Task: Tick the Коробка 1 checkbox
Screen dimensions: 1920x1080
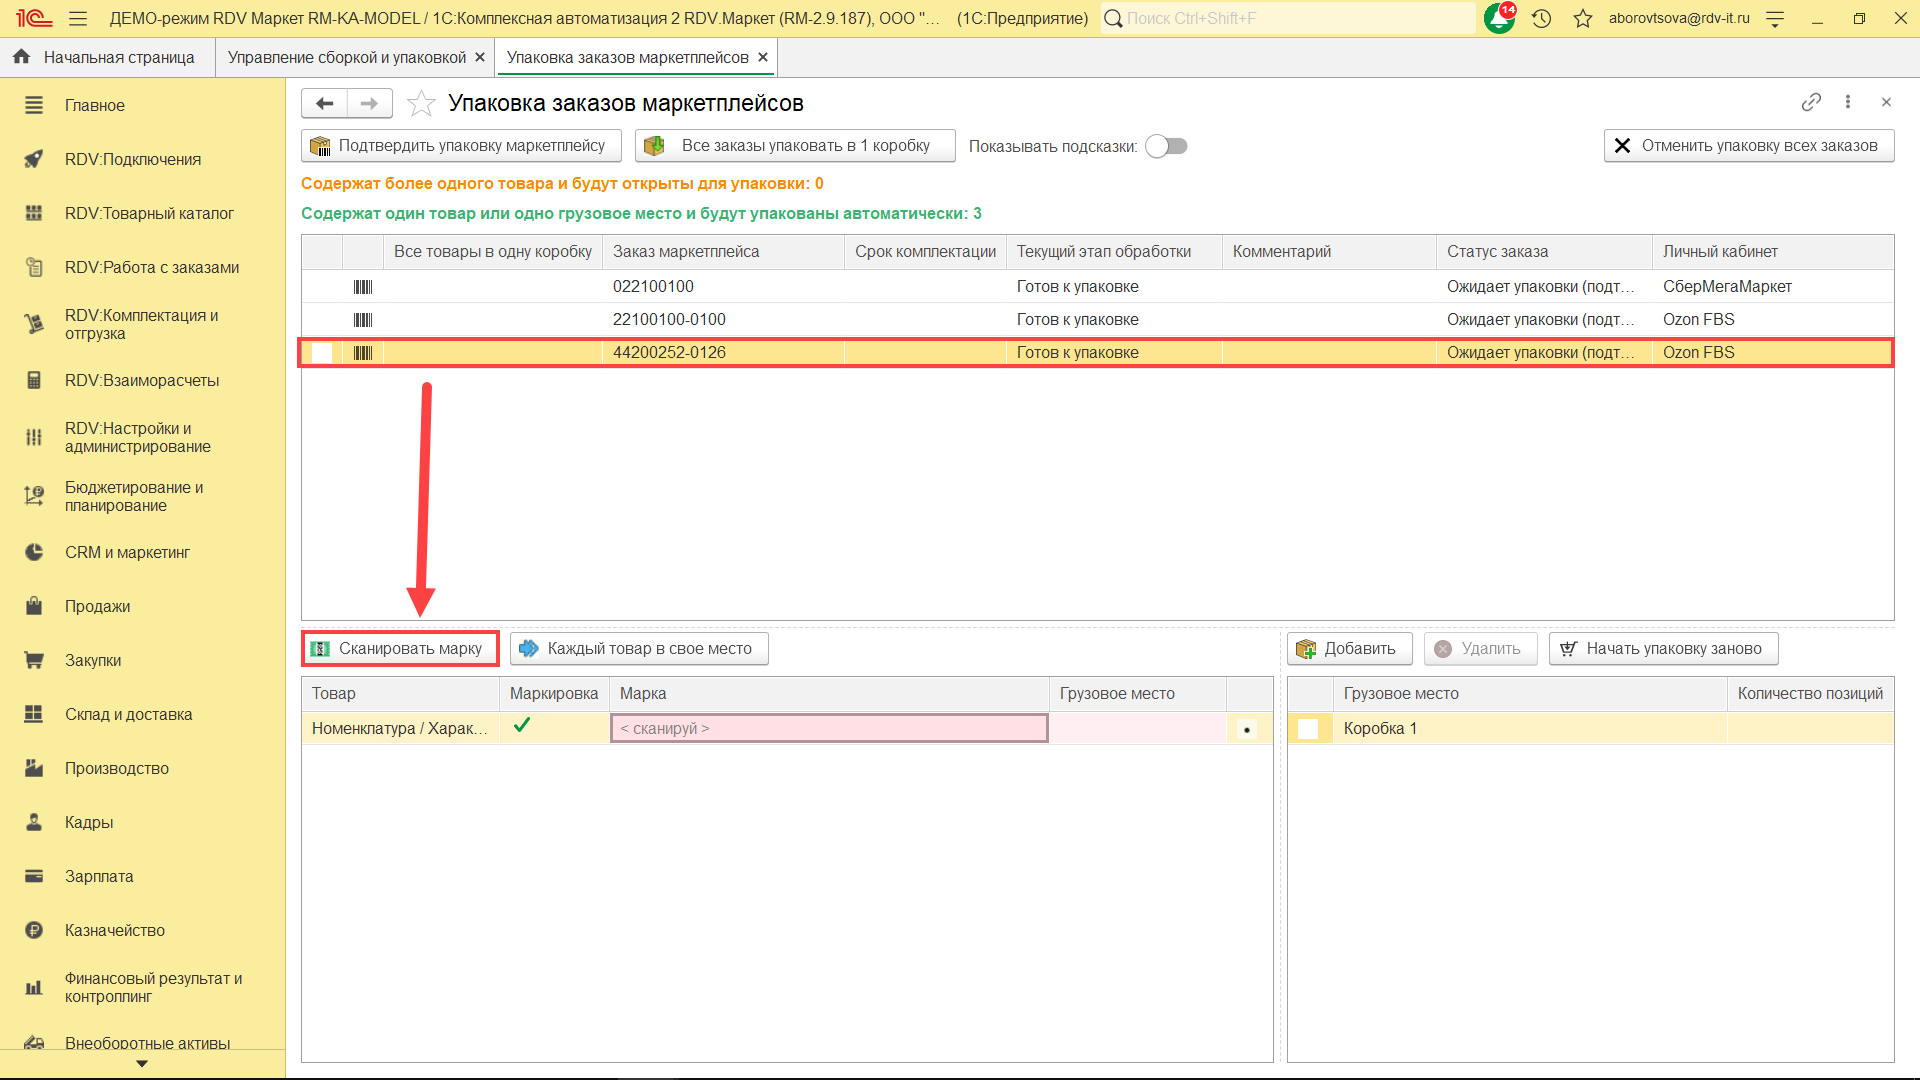Action: 1308,729
